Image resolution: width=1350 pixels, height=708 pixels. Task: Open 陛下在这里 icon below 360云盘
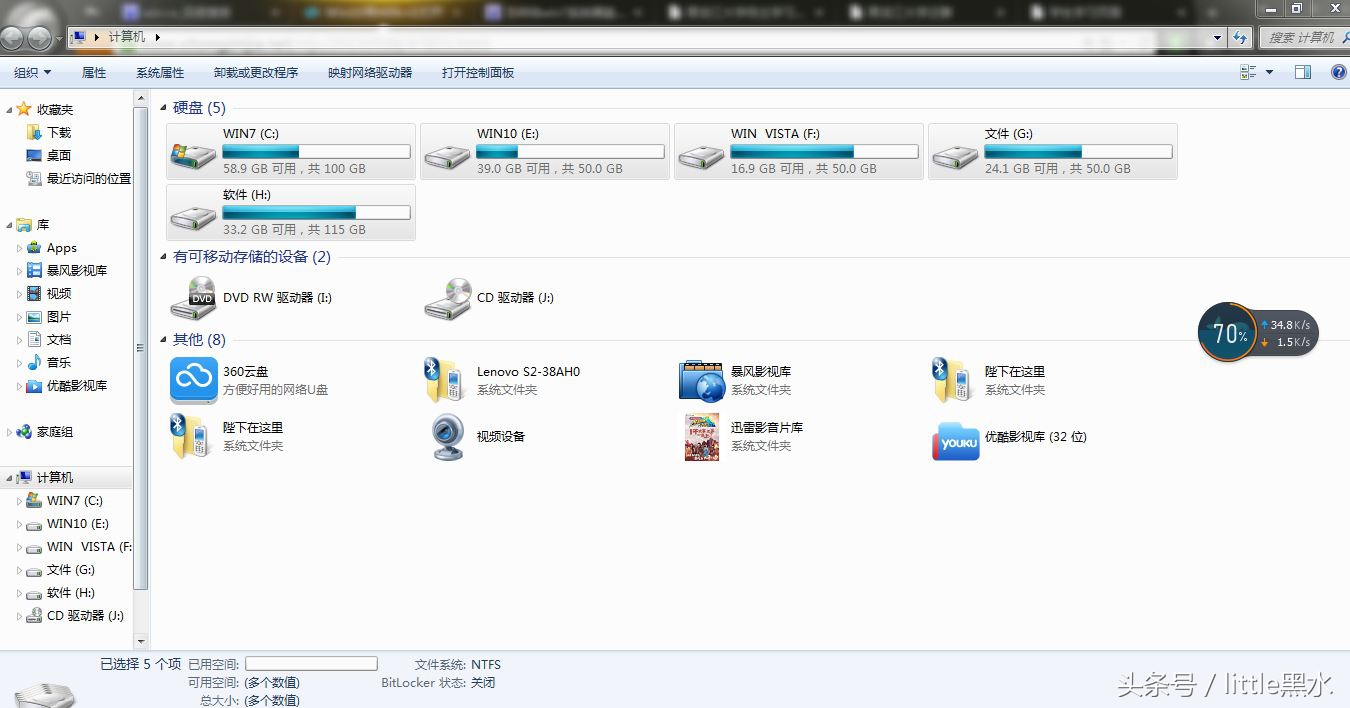click(189, 436)
